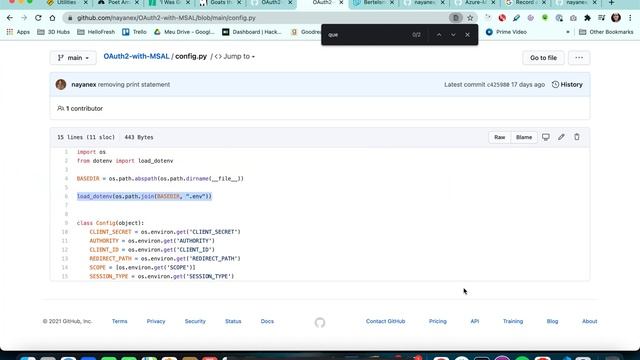Click the Go to file button
The width and height of the screenshot is (640, 360).
click(x=543, y=58)
